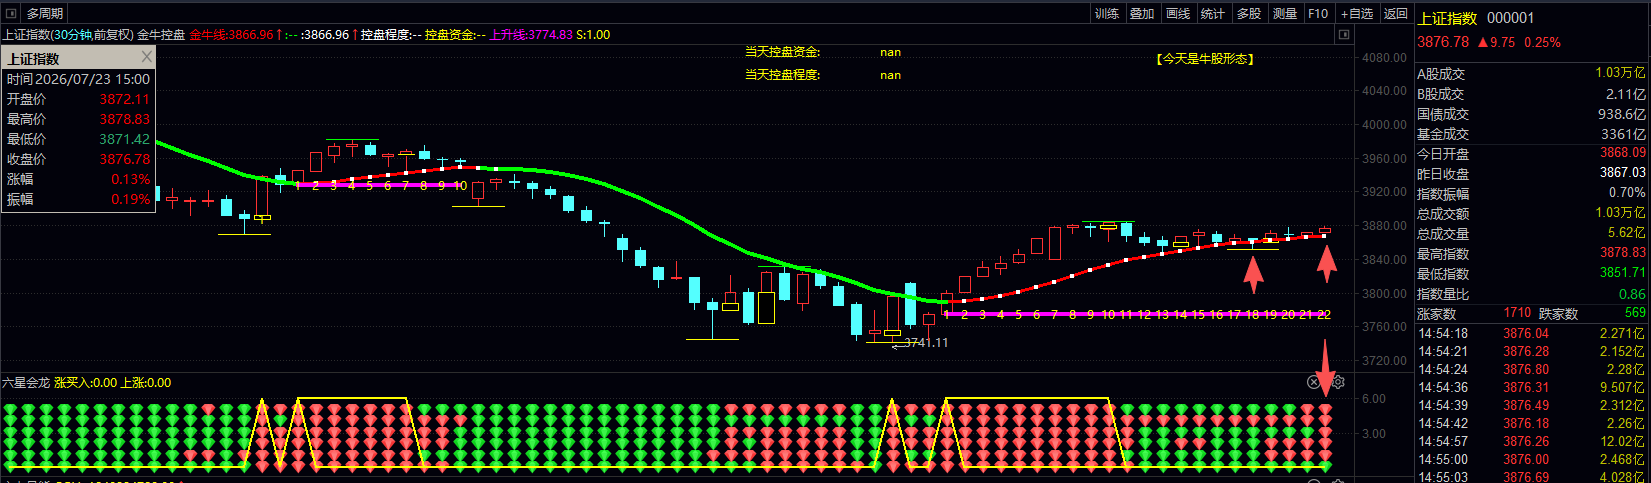Click the 指数量比 0.86 row
Screen dimensions: 1651x483
pos(1531,293)
